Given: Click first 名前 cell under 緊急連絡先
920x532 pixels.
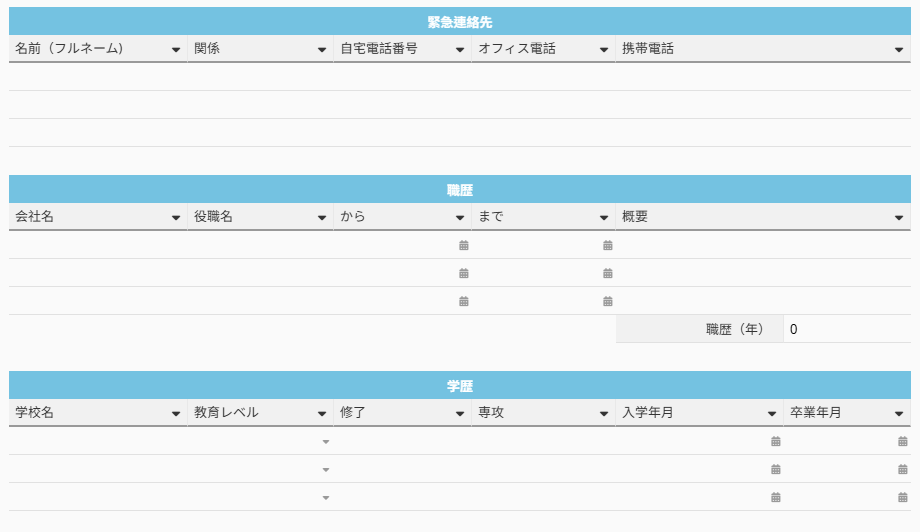Looking at the screenshot, I should 97,77.
